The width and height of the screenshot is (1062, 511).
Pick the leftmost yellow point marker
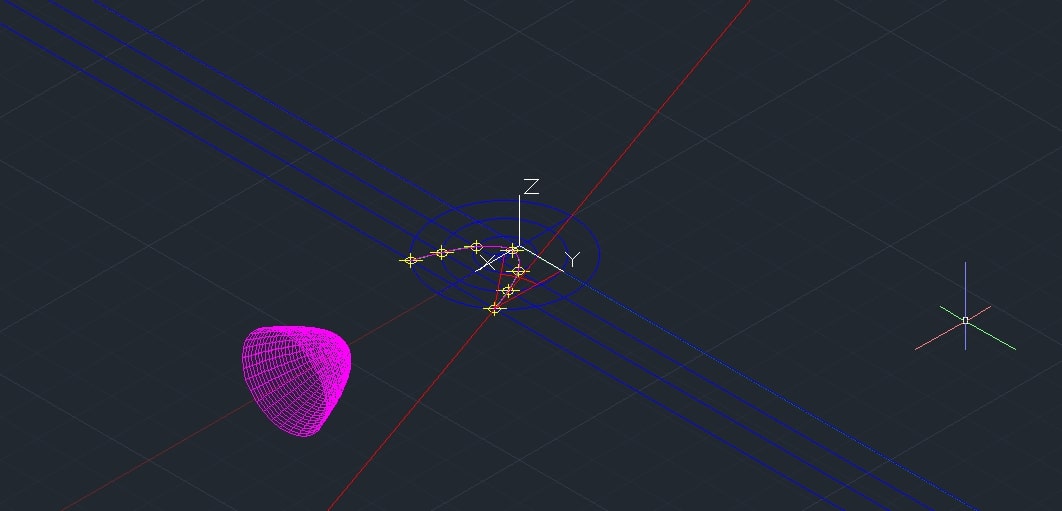pos(410,260)
